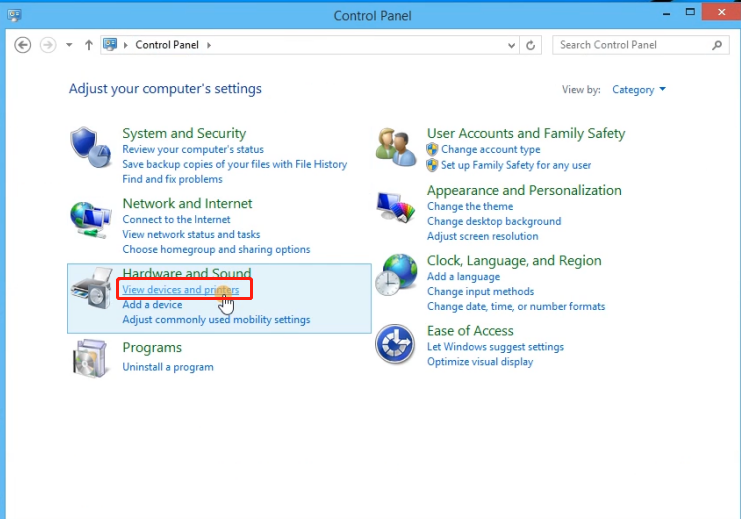The width and height of the screenshot is (741, 519).
Task: Click the Ease of Access icon
Action: click(x=395, y=344)
